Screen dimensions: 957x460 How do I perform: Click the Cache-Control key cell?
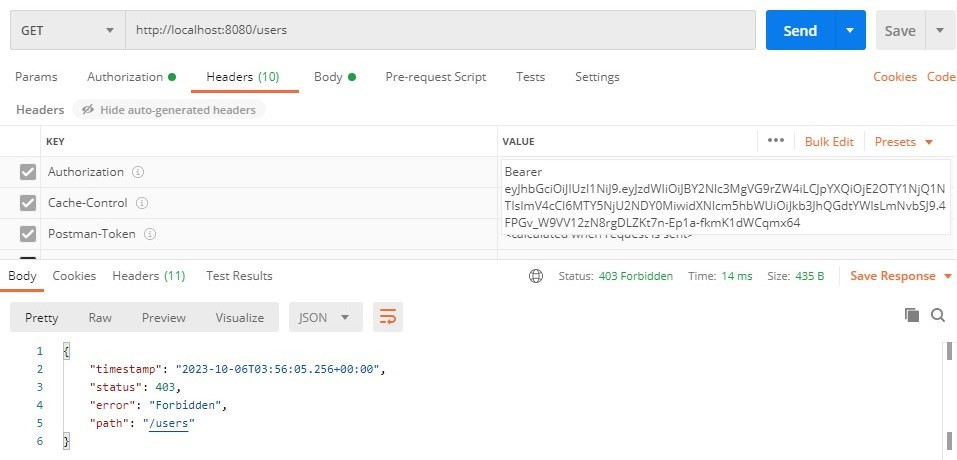(x=269, y=203)
